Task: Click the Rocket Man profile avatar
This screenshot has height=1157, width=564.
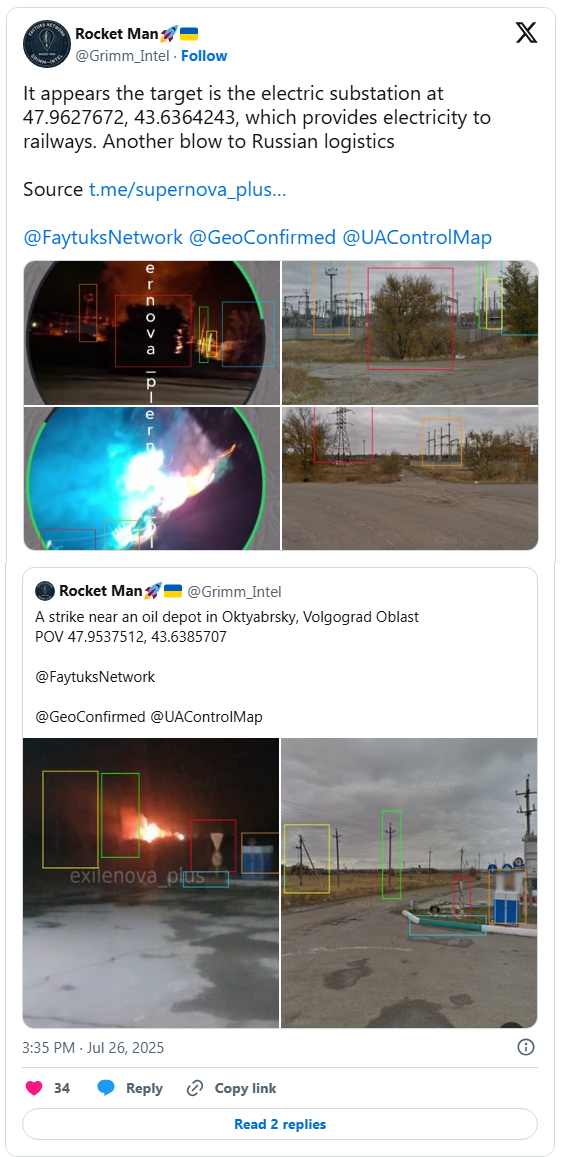Action: click(46, 44)
